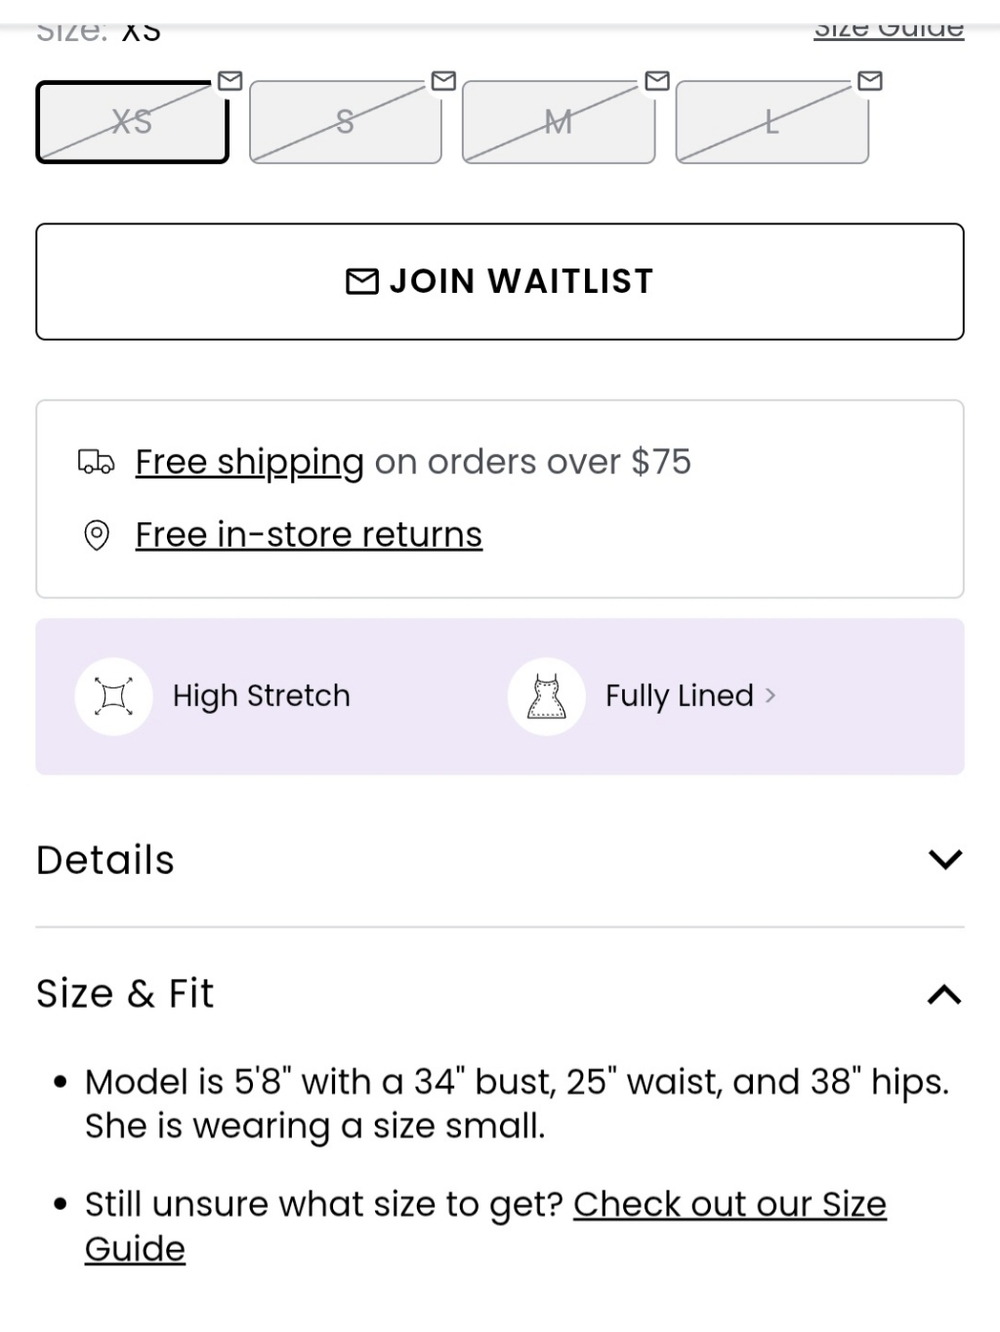This screenshot has width=1000, height=1332.
Task: Click the notify envelope icon on size S
Action: coord(443,80)
